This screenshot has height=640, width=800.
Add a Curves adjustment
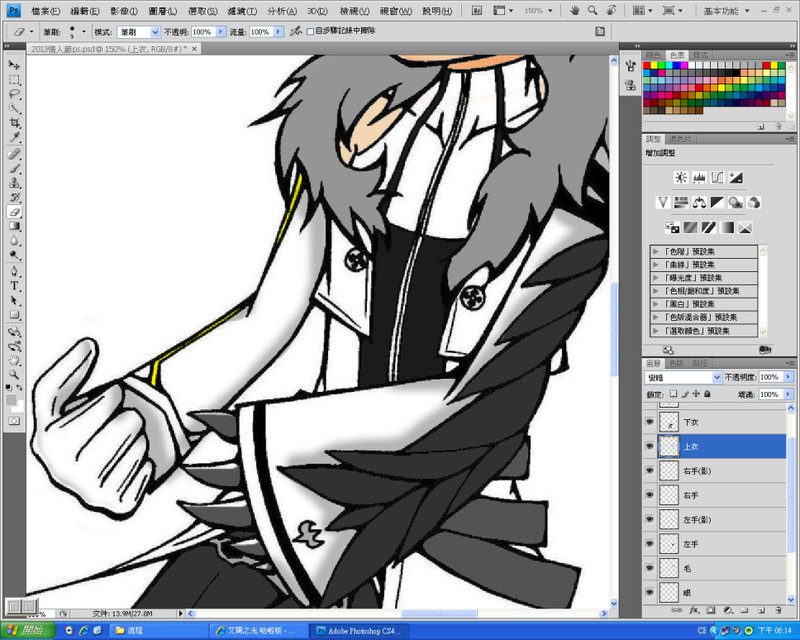[x=717, y=178]
